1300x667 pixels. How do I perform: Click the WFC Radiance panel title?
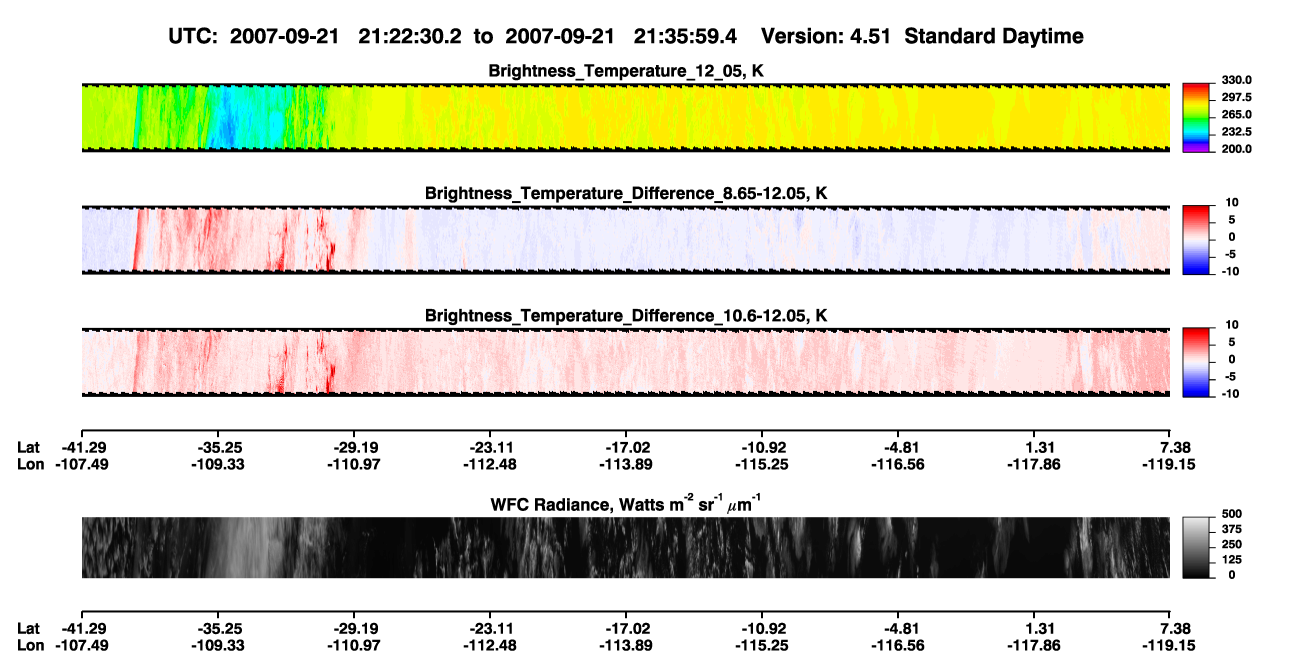click(x=626, y=504)
